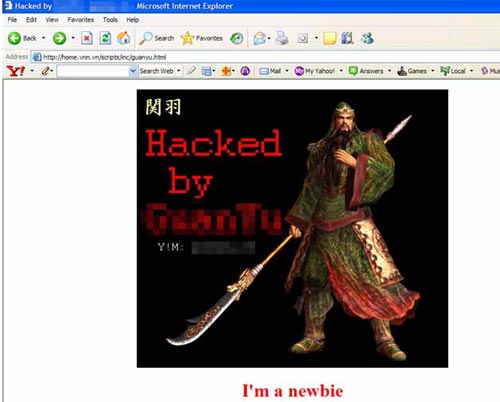The height and width of the screenshot is (402, 500).
Task: Open the File menu
Action: click(x=12, y=20)
